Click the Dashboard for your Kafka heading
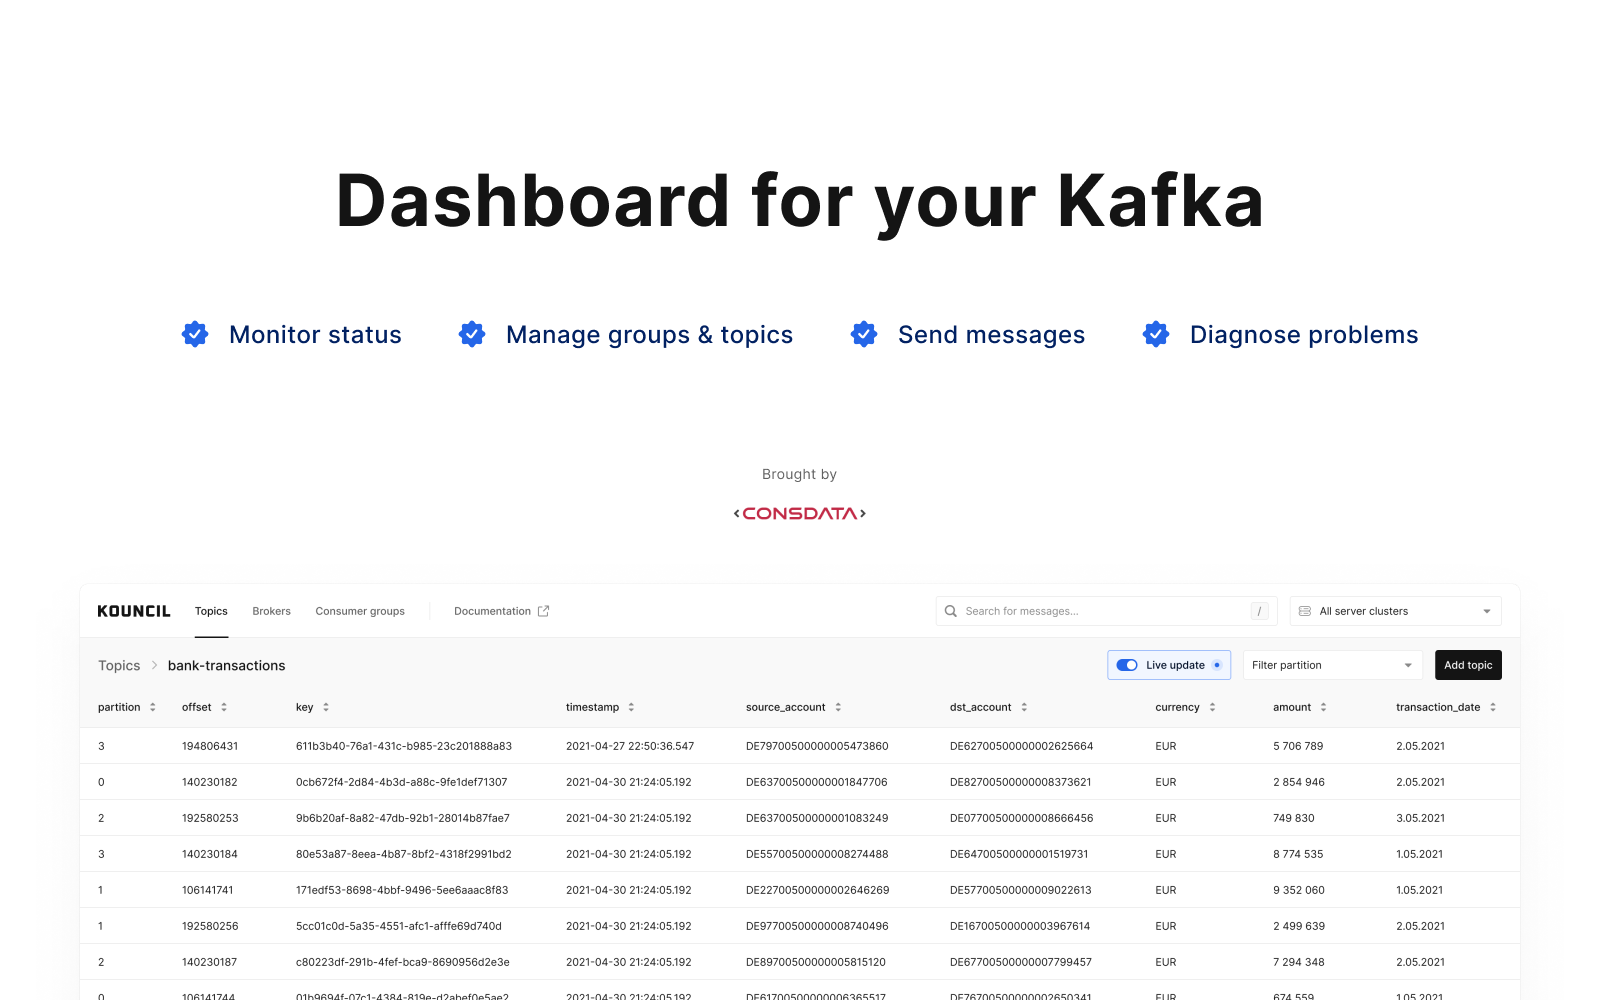This screenshot has height=1000, width=1600. (800, 202)
